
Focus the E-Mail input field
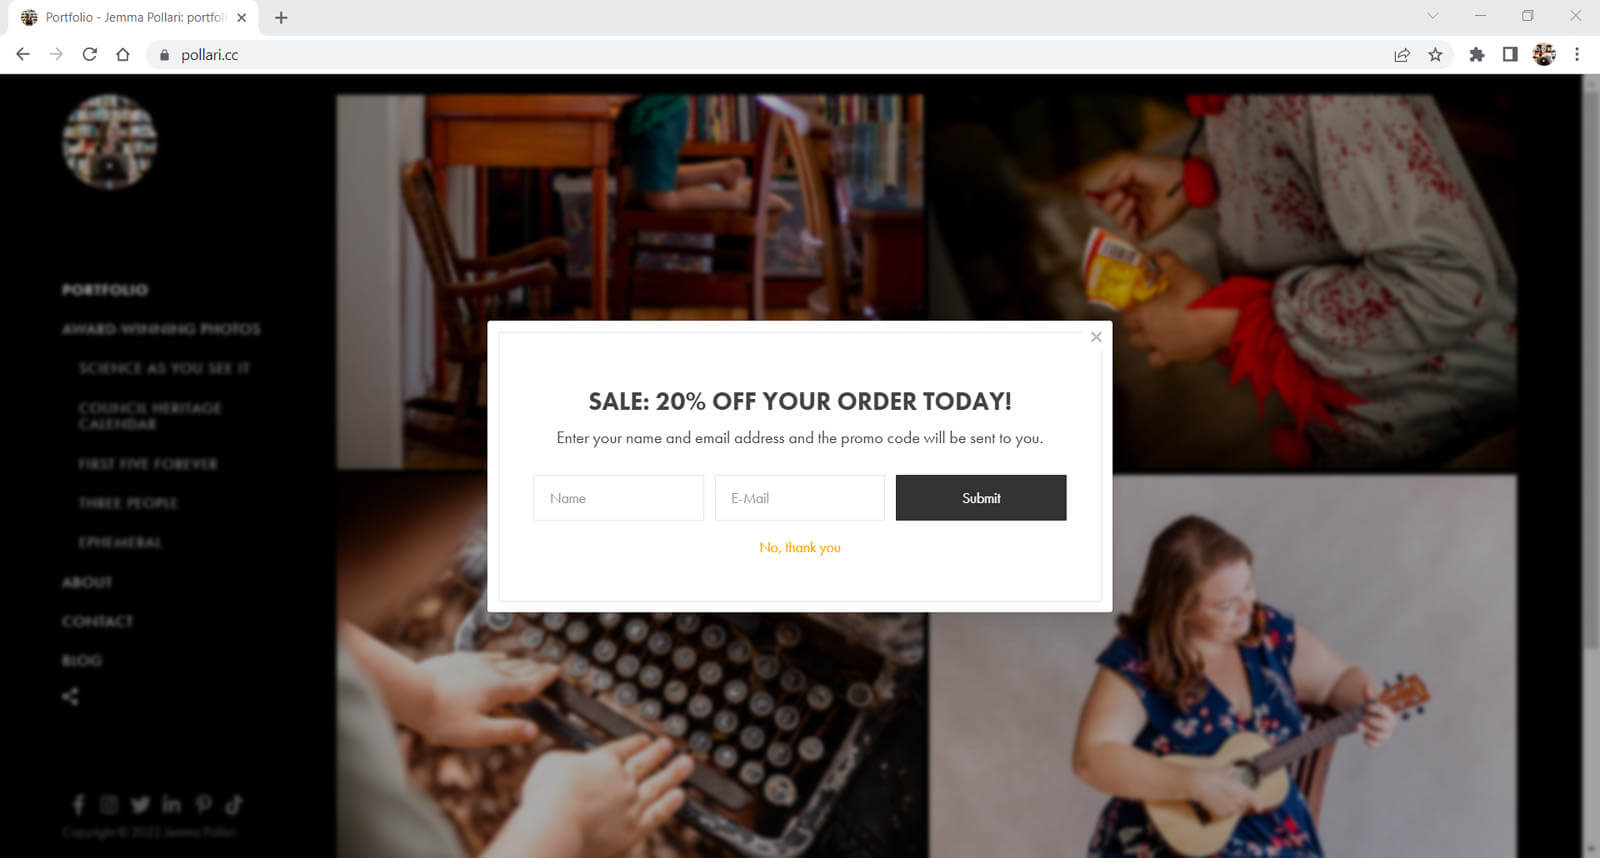click(800, 498)
